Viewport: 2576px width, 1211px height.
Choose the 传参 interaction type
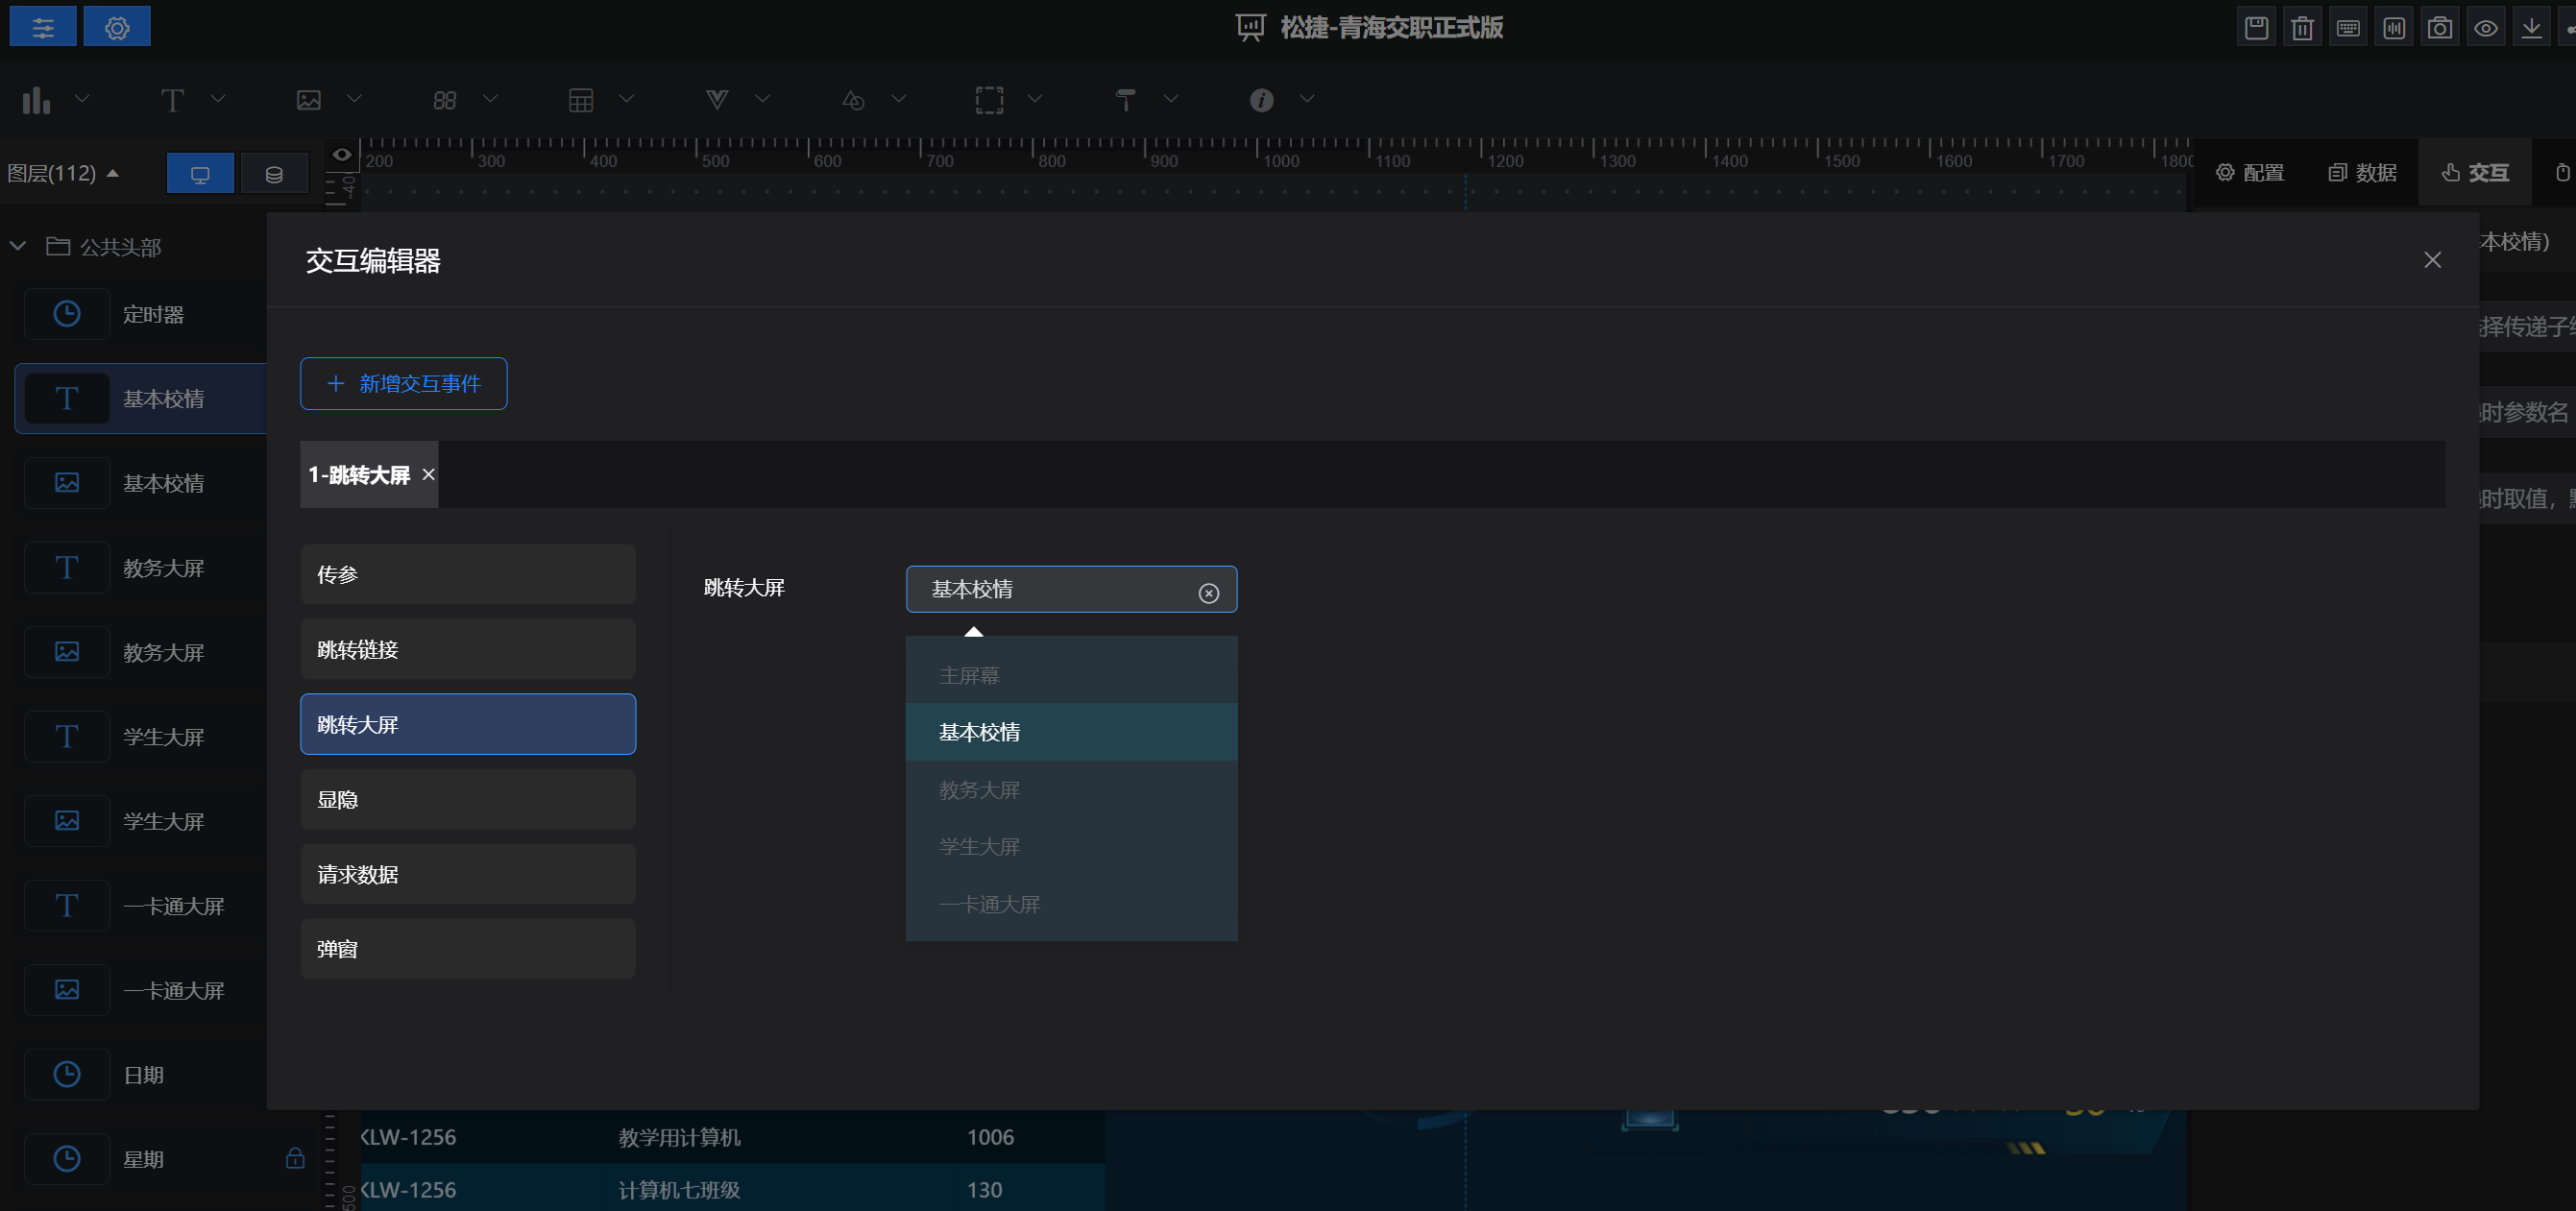click(468, 575)
